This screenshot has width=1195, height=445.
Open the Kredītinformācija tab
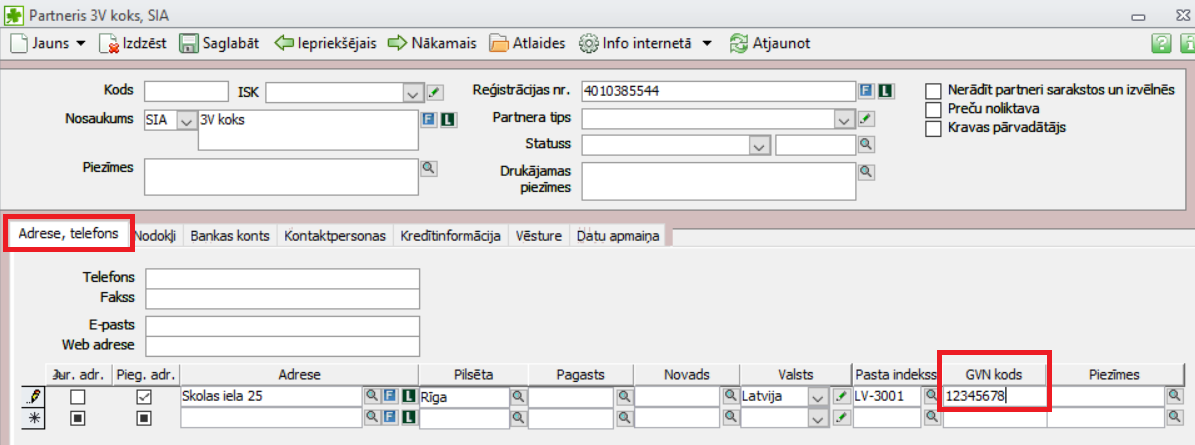[450, 236]
